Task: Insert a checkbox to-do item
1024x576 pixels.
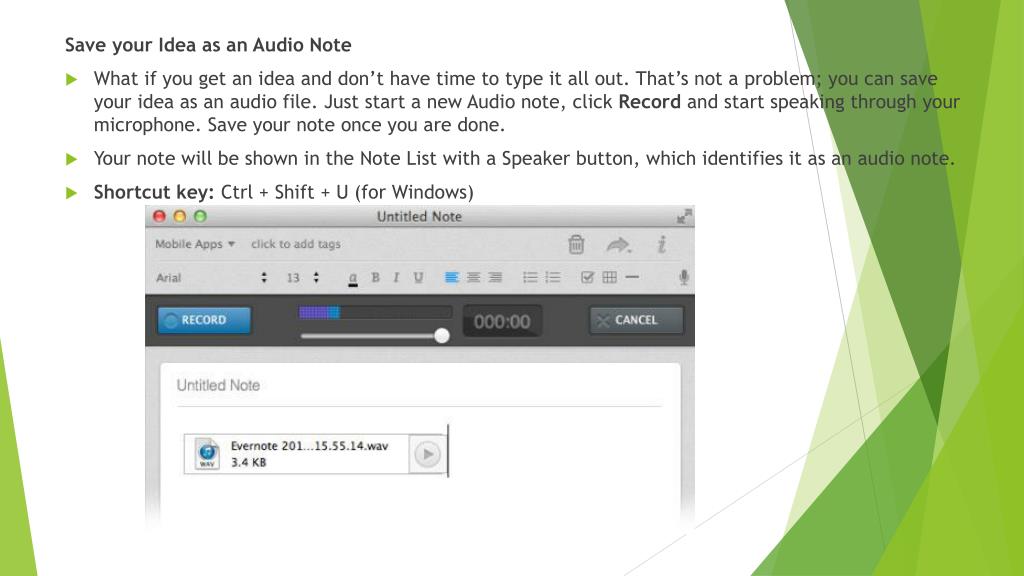Action: point(587,278)
